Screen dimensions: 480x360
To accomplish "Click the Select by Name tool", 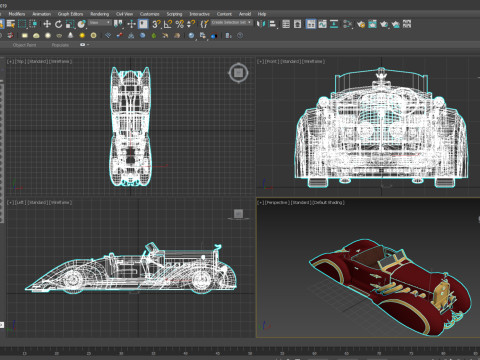I will click(11, 24).
